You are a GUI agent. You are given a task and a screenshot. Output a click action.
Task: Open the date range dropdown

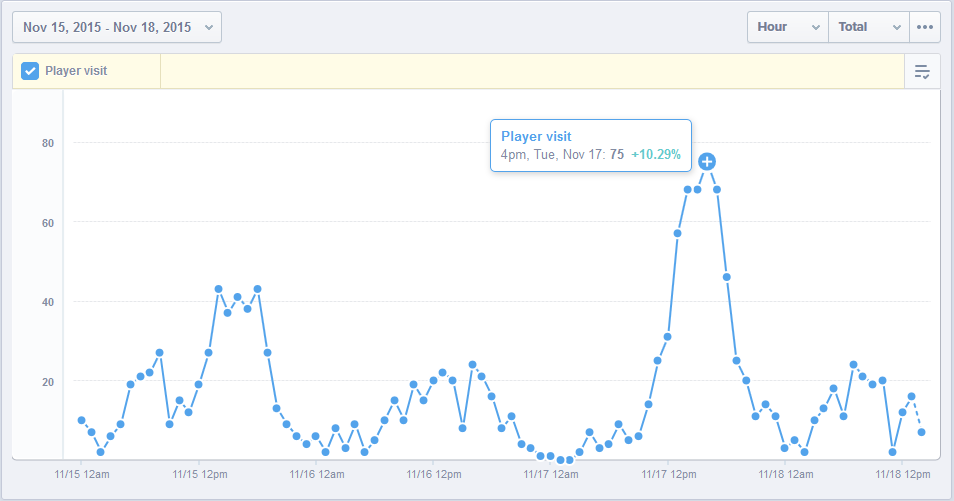(116, 27)
